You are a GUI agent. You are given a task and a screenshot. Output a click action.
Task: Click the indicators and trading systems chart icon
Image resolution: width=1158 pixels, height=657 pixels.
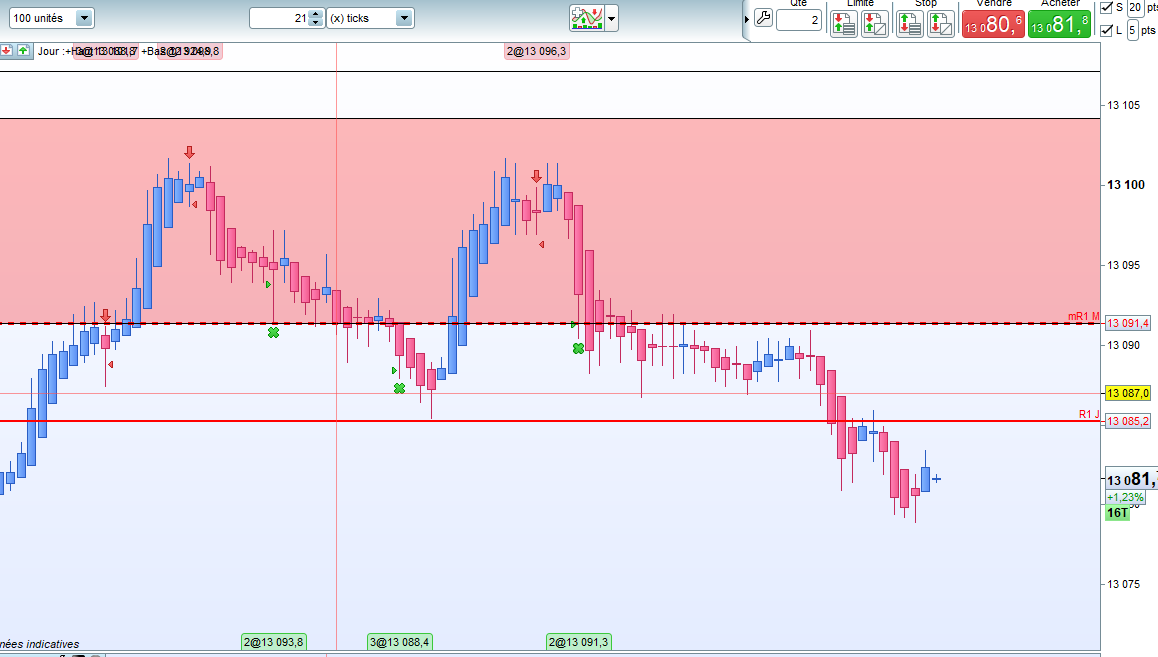587,18
